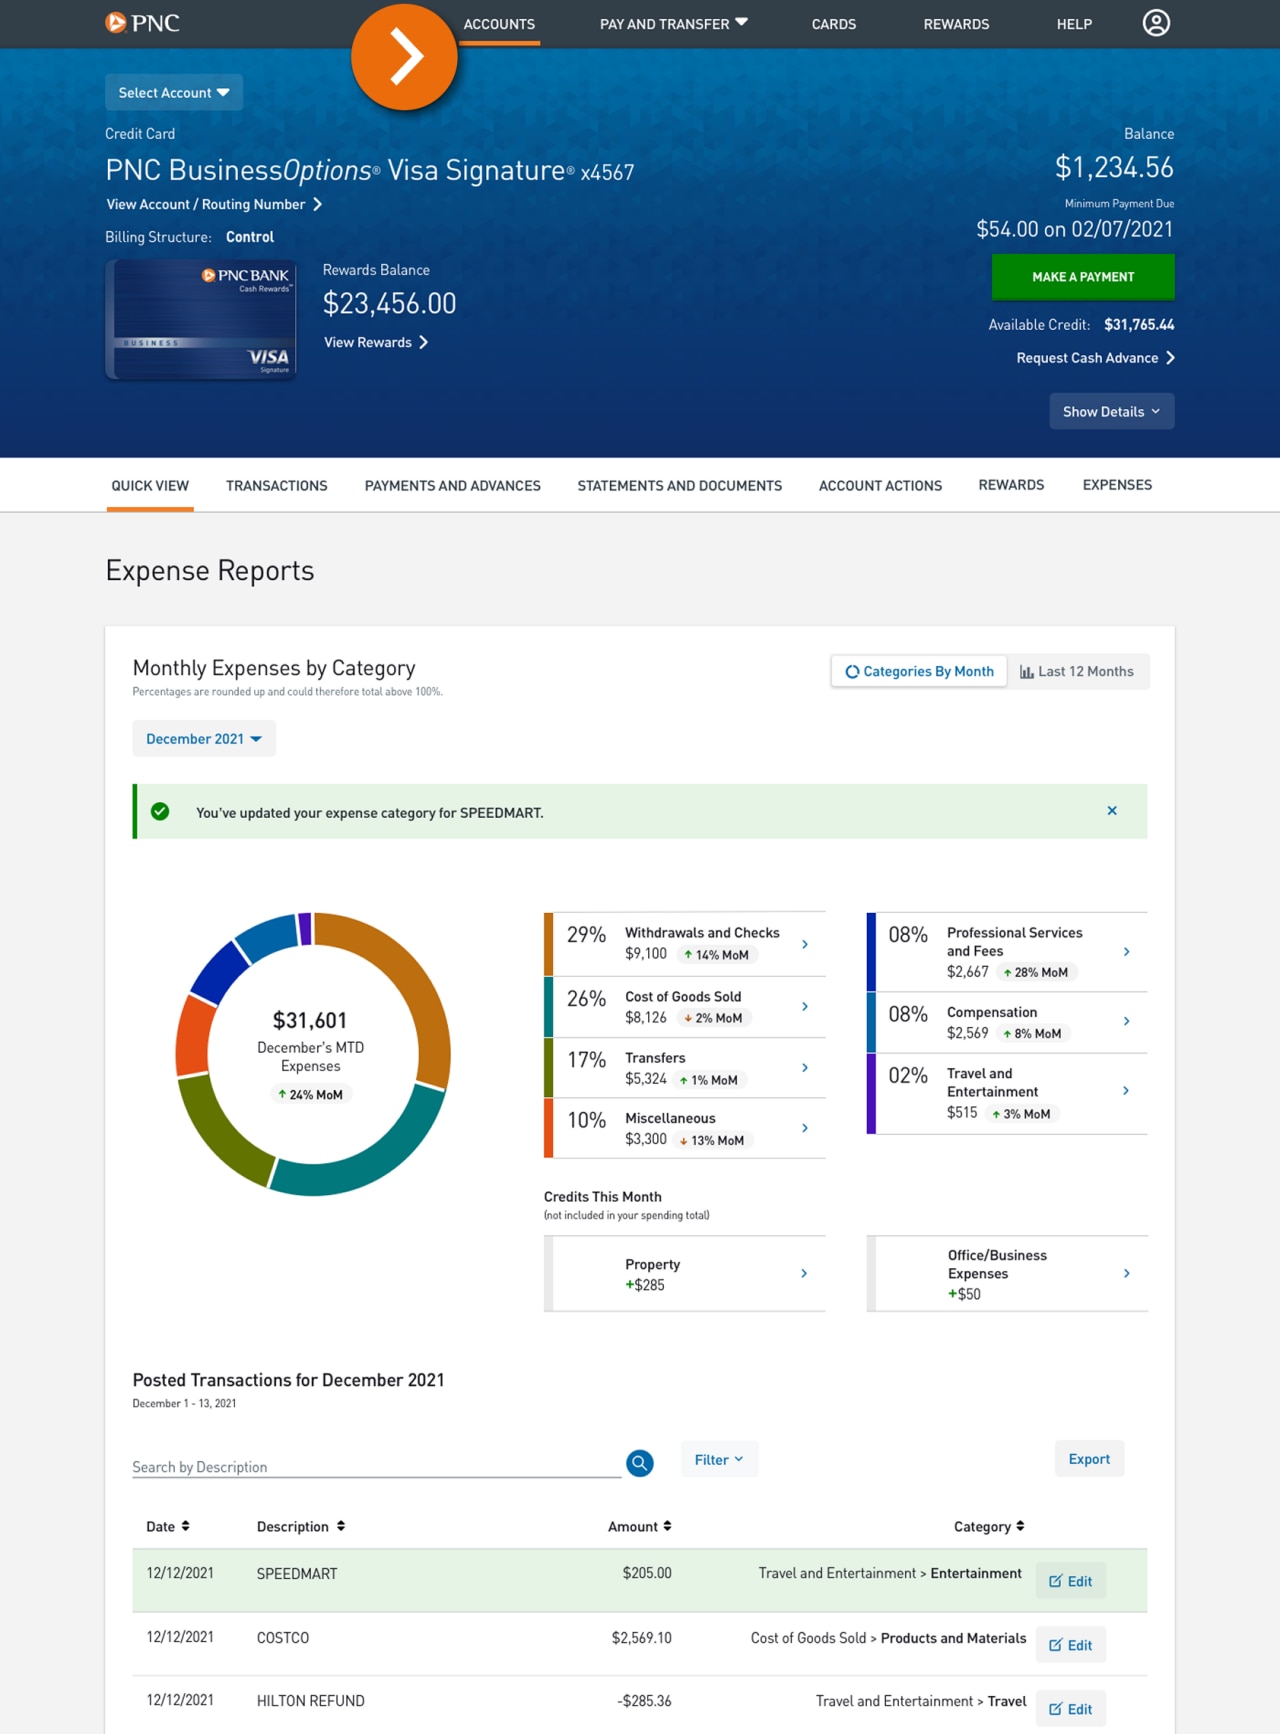Select the Account Actions tab
Viewport: 1280px width, 1734px height.
(x=880, y=485)
